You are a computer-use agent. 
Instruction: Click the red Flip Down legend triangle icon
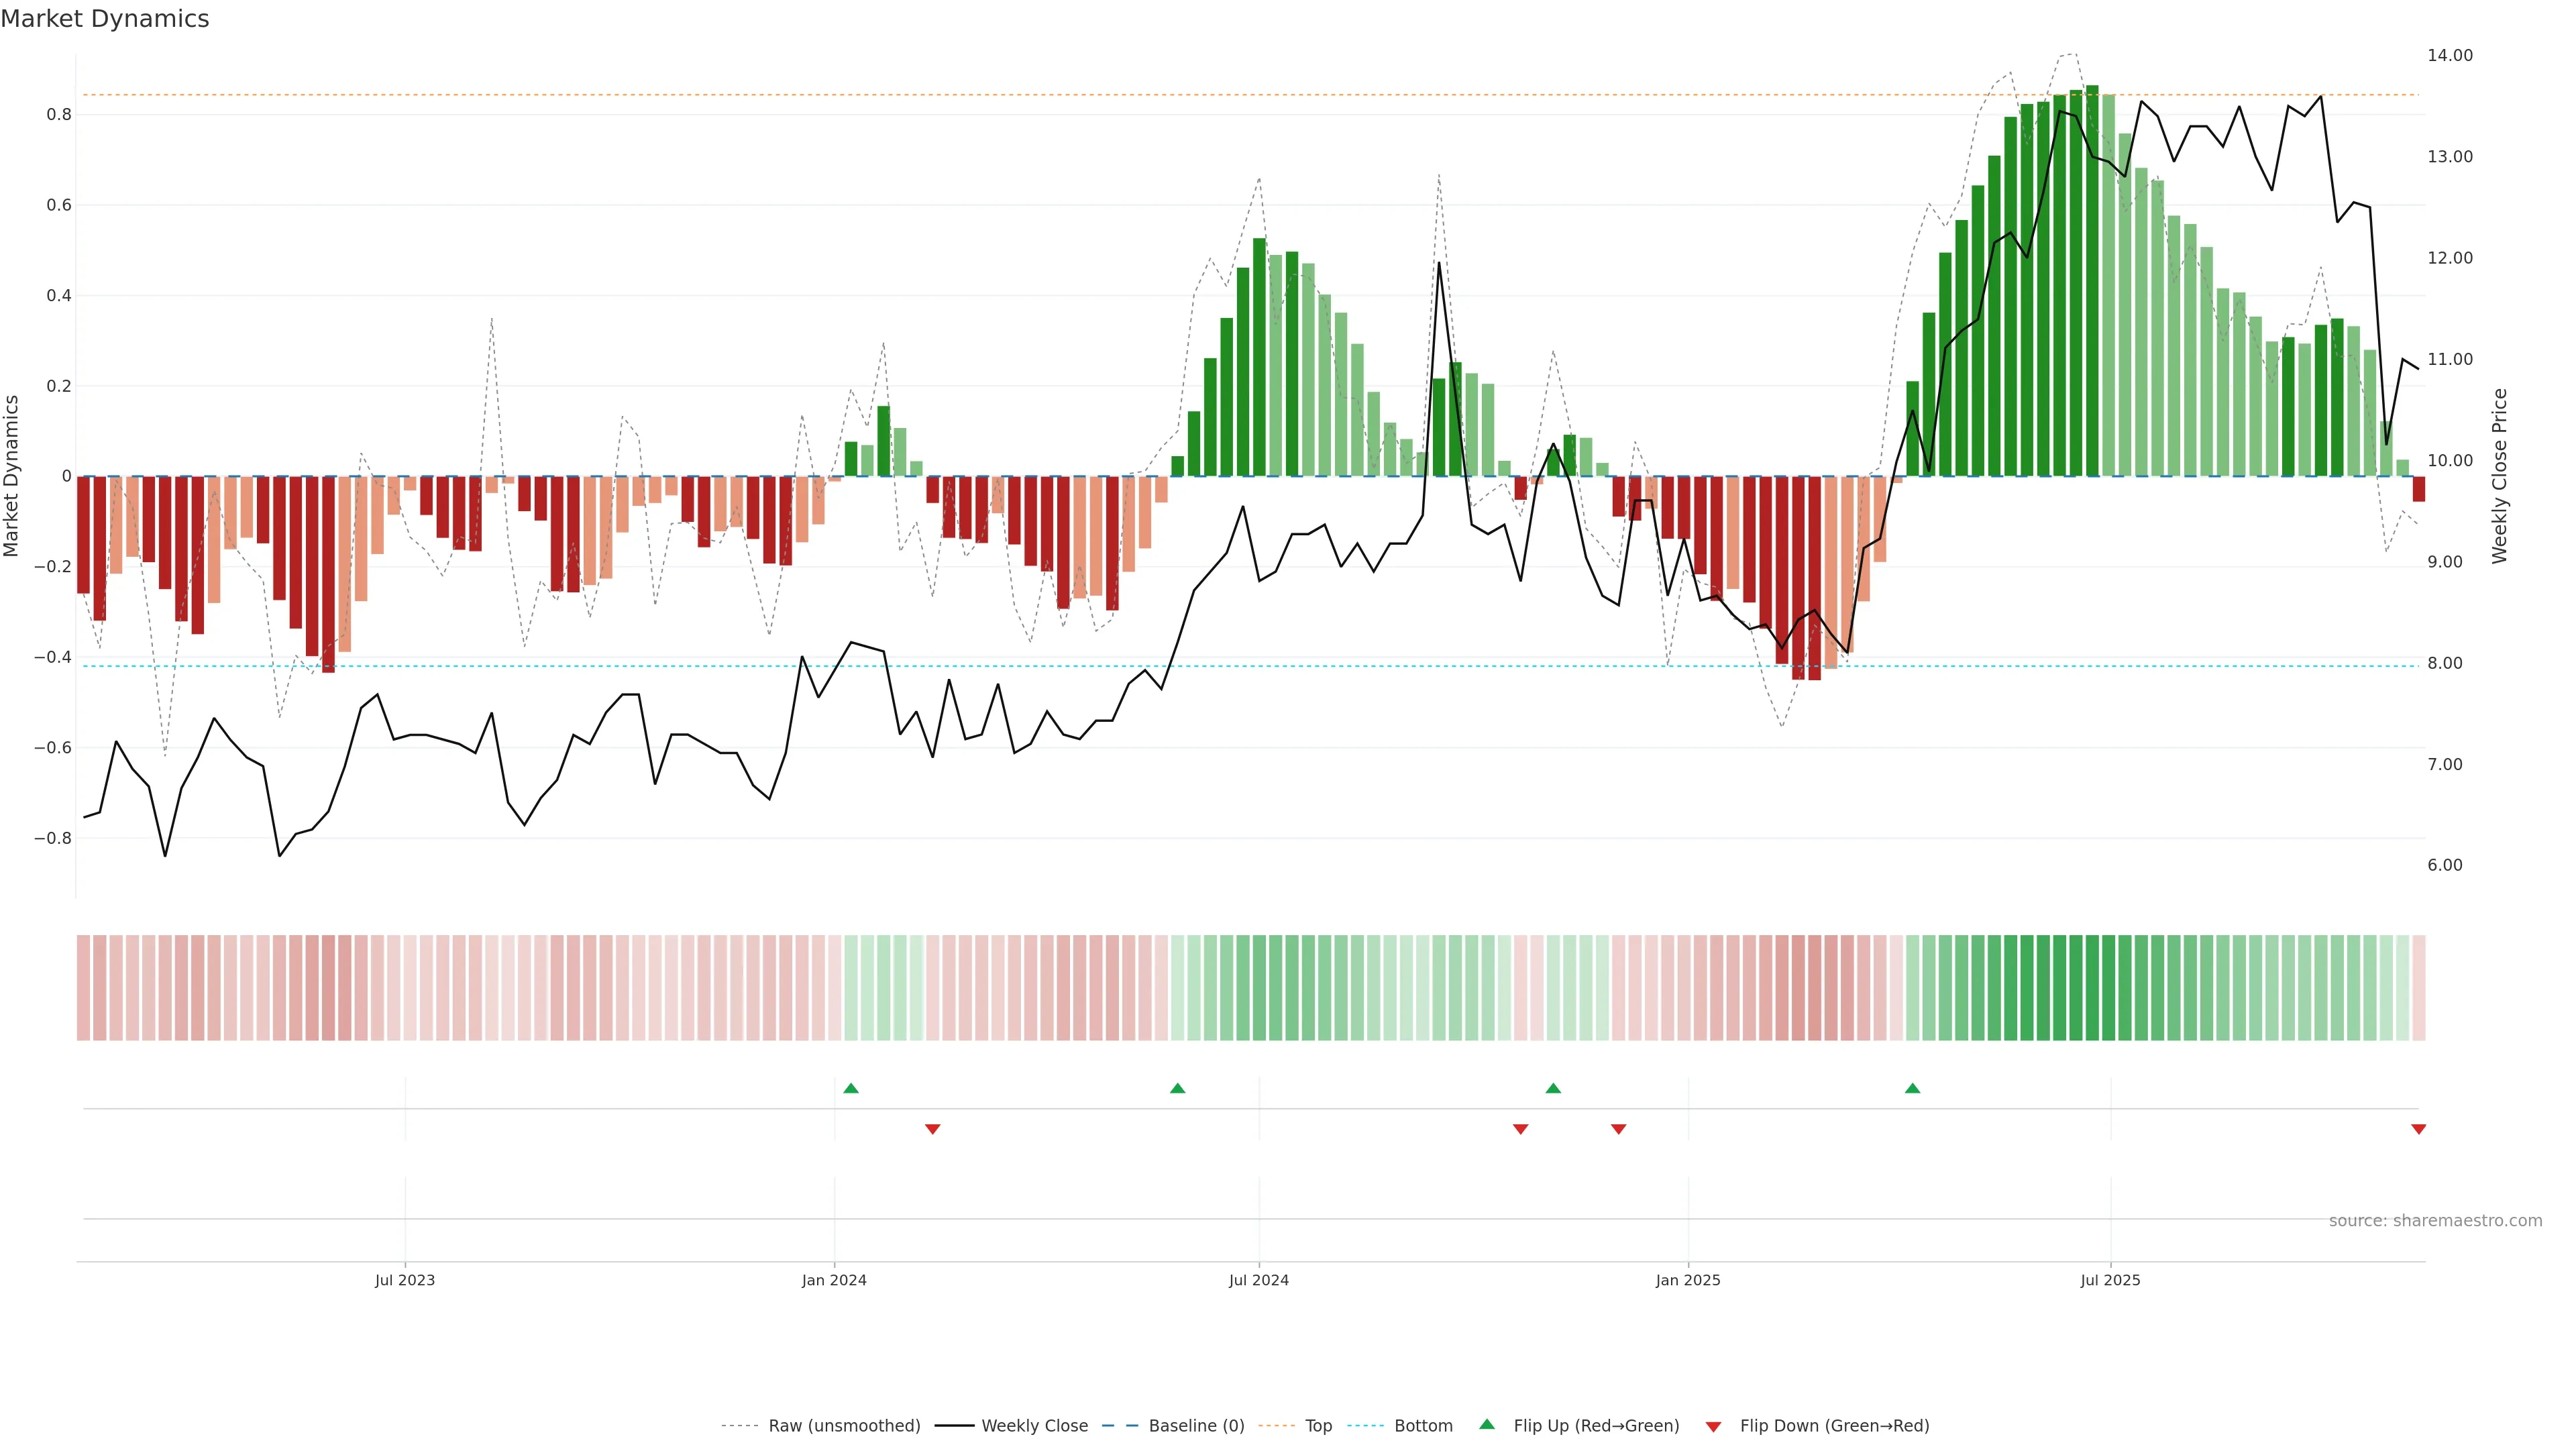[1713, 1426]
